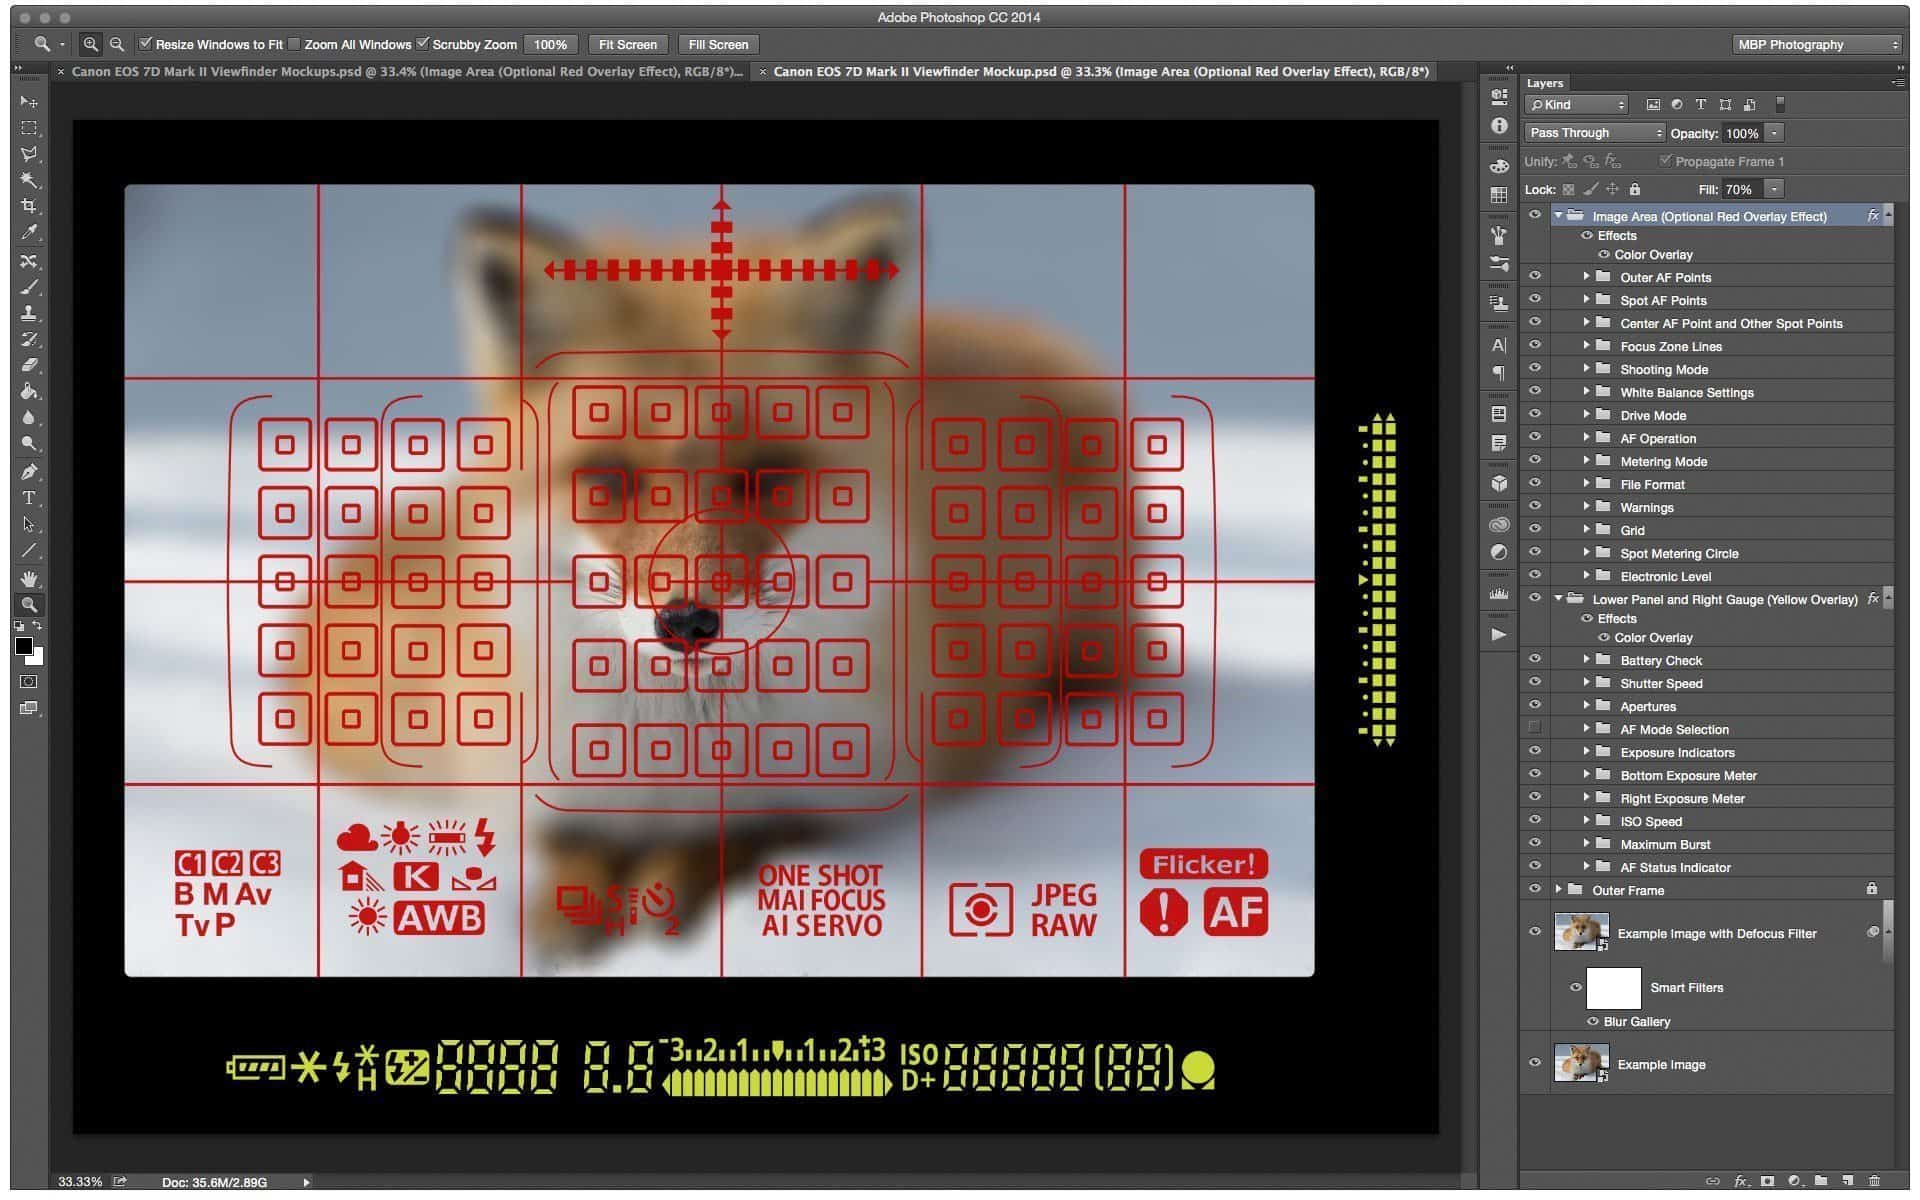Select the Hand tool

29,579
